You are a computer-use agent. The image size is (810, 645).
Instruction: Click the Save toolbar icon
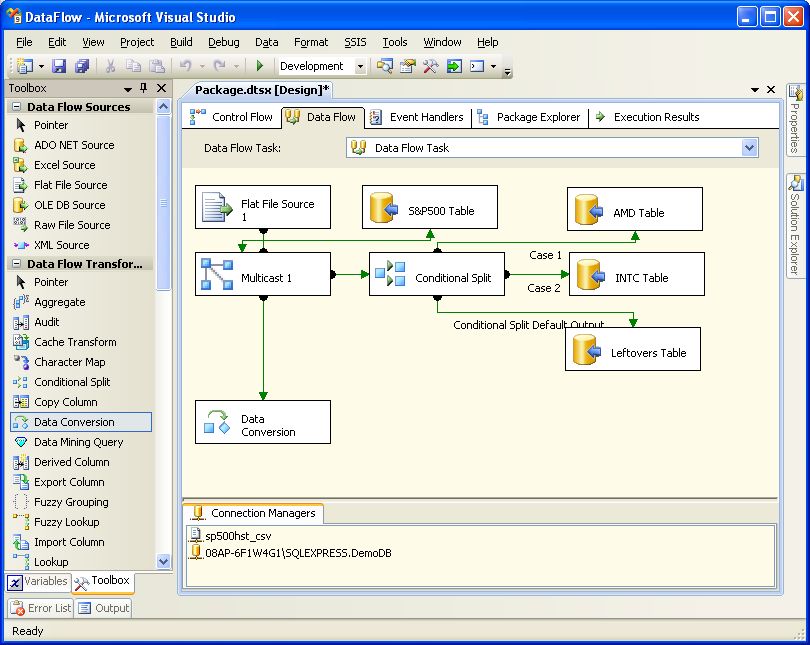click(x=59, y=66)
